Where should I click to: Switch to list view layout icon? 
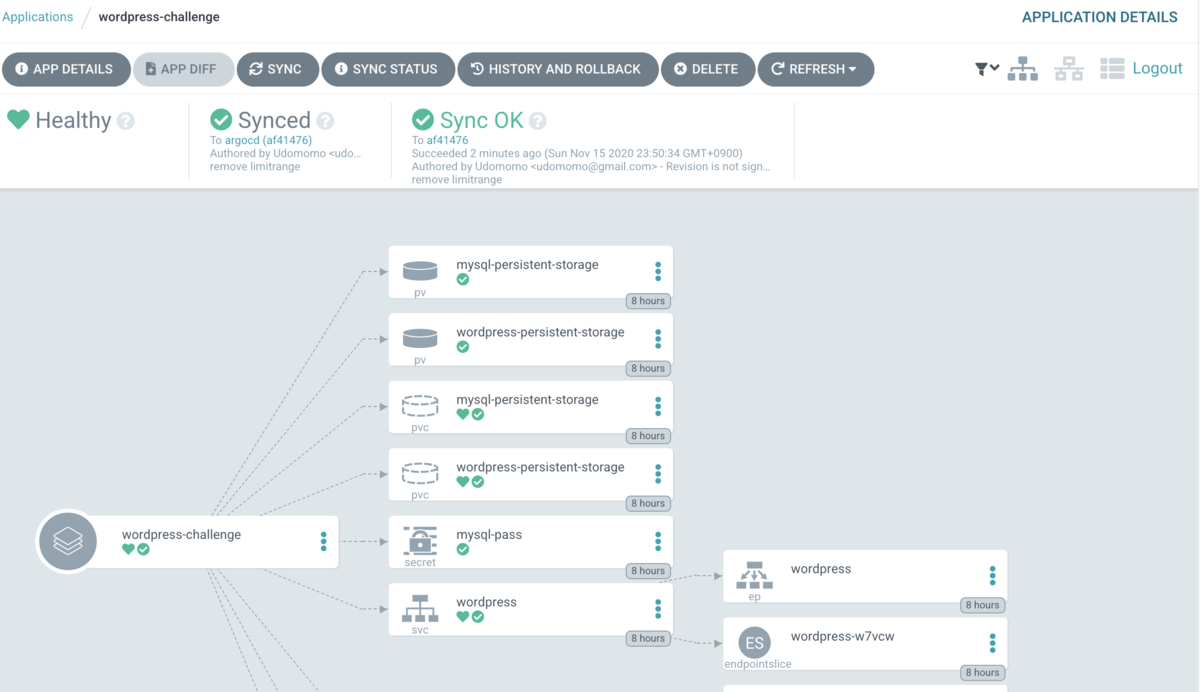click(1112, 69)
